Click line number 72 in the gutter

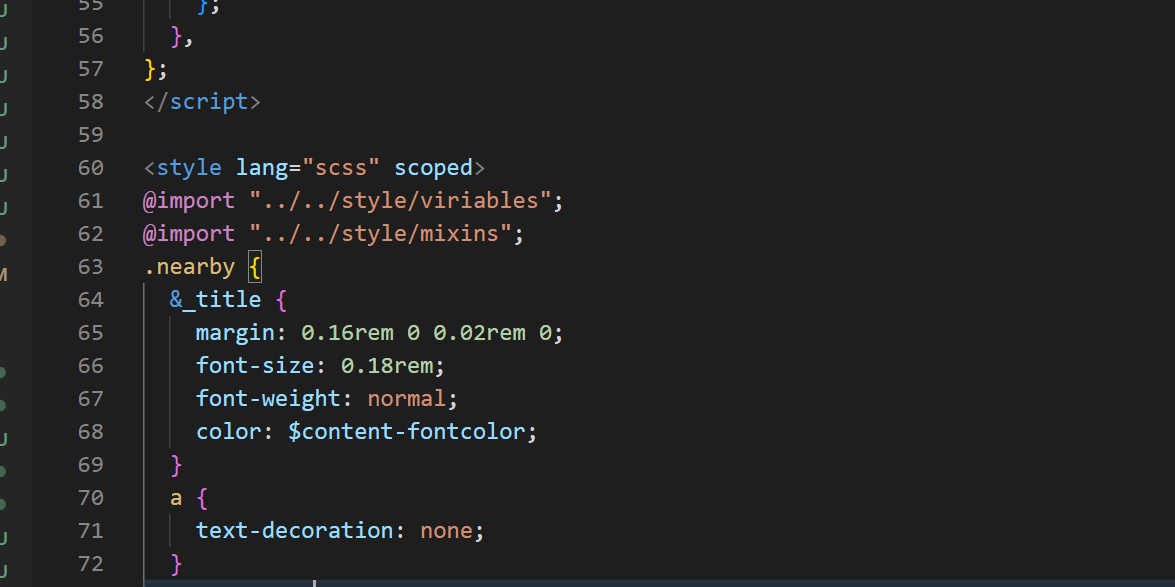coord(90,563)
